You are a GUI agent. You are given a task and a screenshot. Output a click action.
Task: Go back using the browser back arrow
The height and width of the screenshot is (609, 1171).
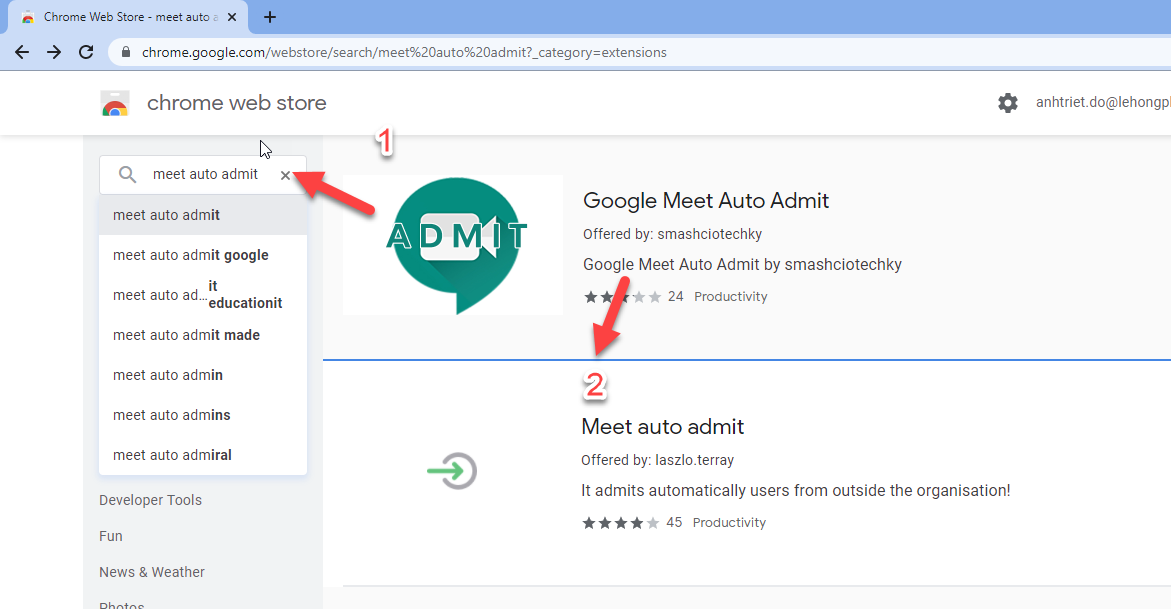(x=22, y=52)
